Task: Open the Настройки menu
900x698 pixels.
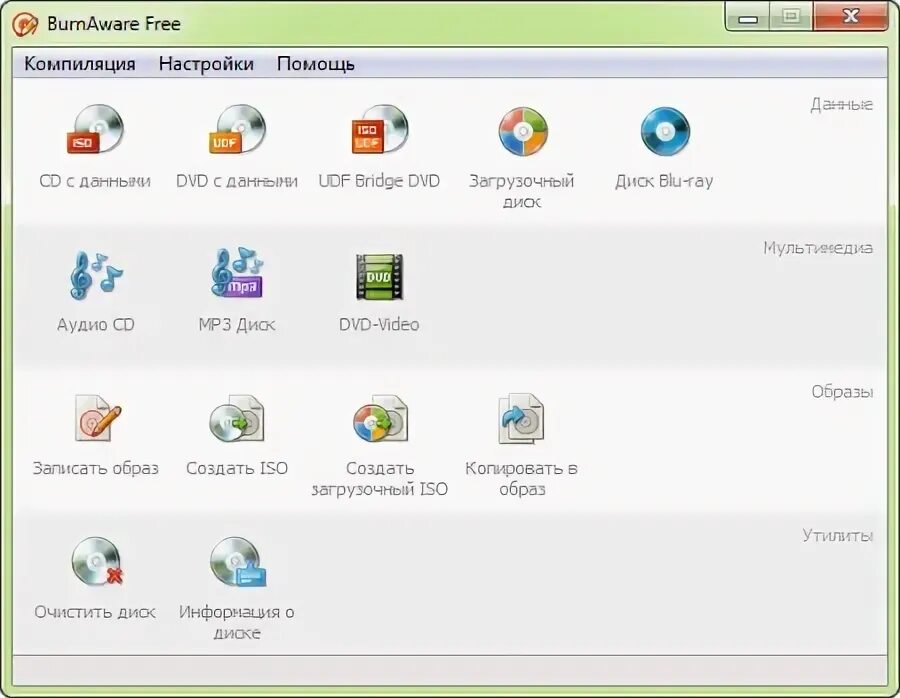Action: point(206,63)
